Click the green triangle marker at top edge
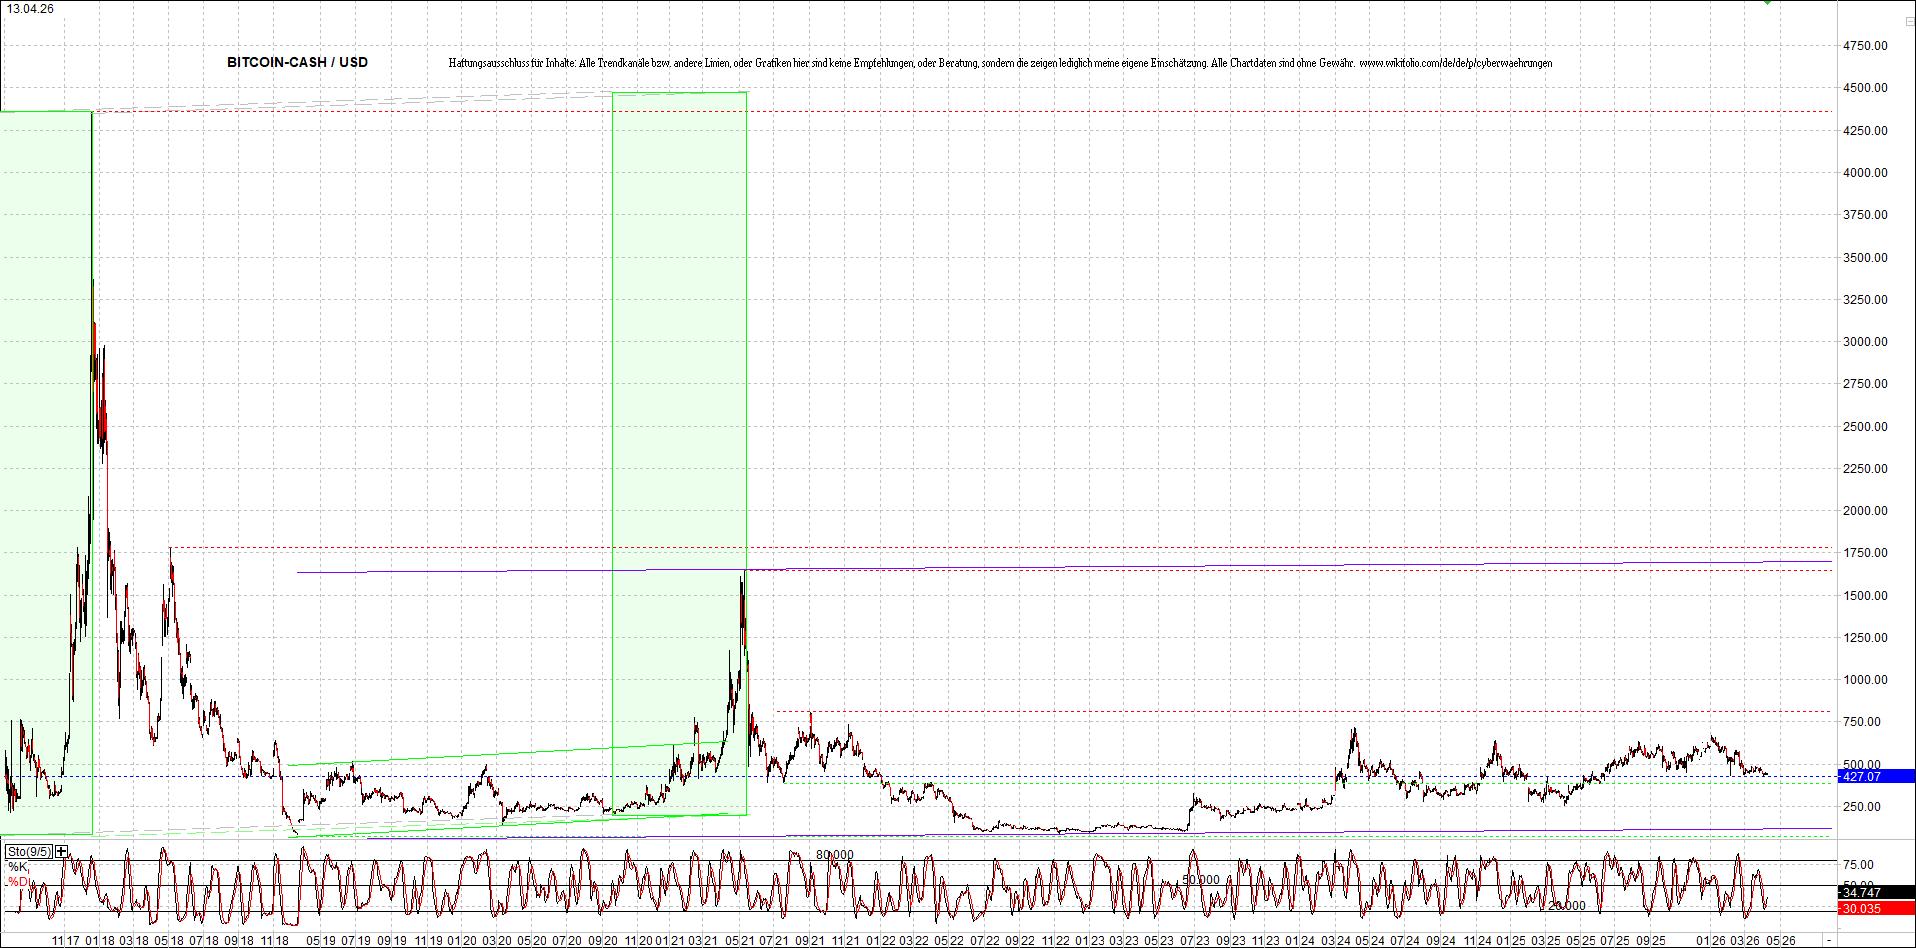This screenshot has width=1916, height=948. [x=1767, y=3]
